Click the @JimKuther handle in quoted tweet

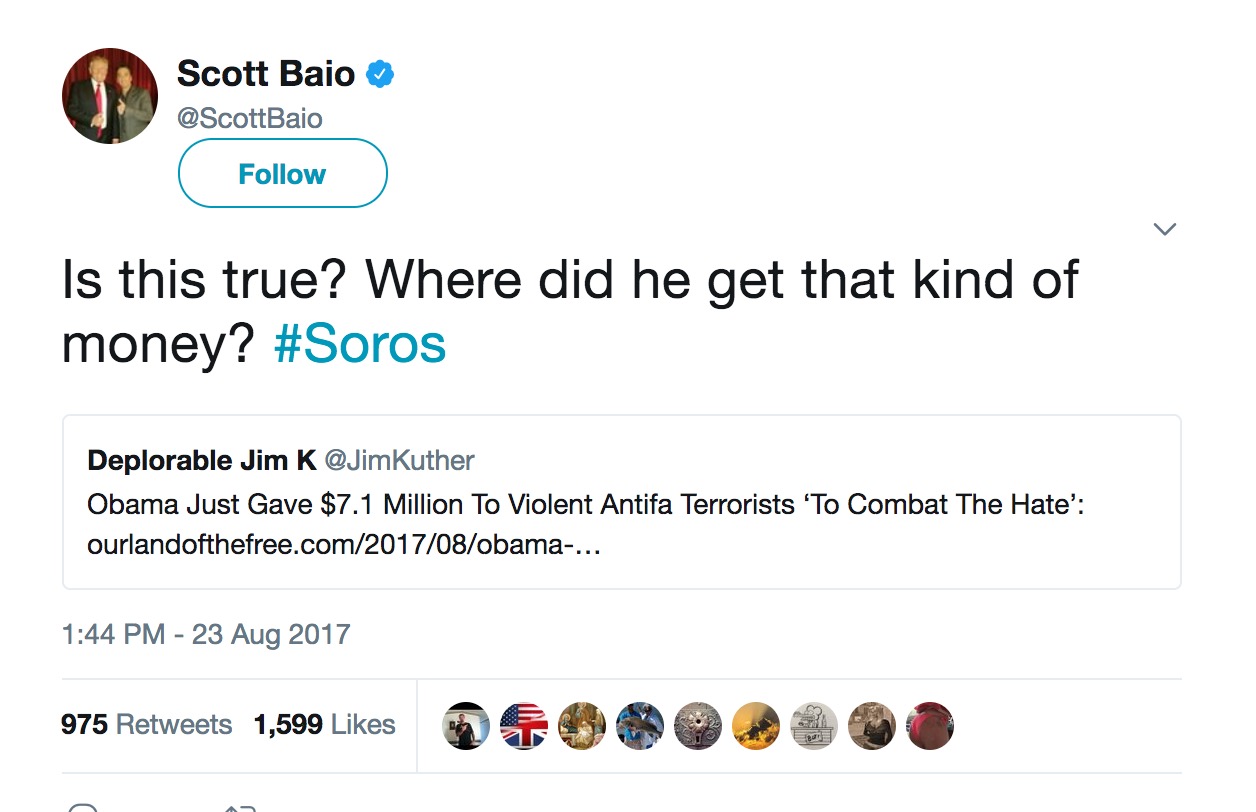point(400,460)
